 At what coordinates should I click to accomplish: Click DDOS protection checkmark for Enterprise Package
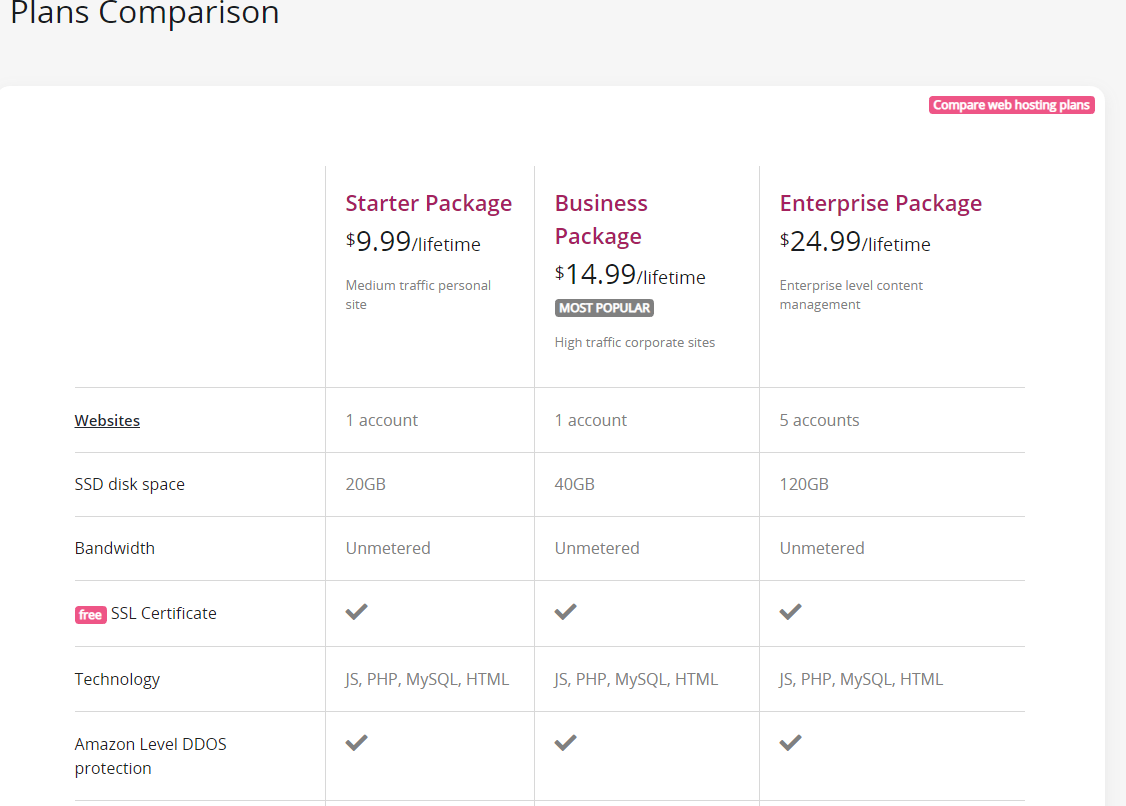click(x=790, y=742)
